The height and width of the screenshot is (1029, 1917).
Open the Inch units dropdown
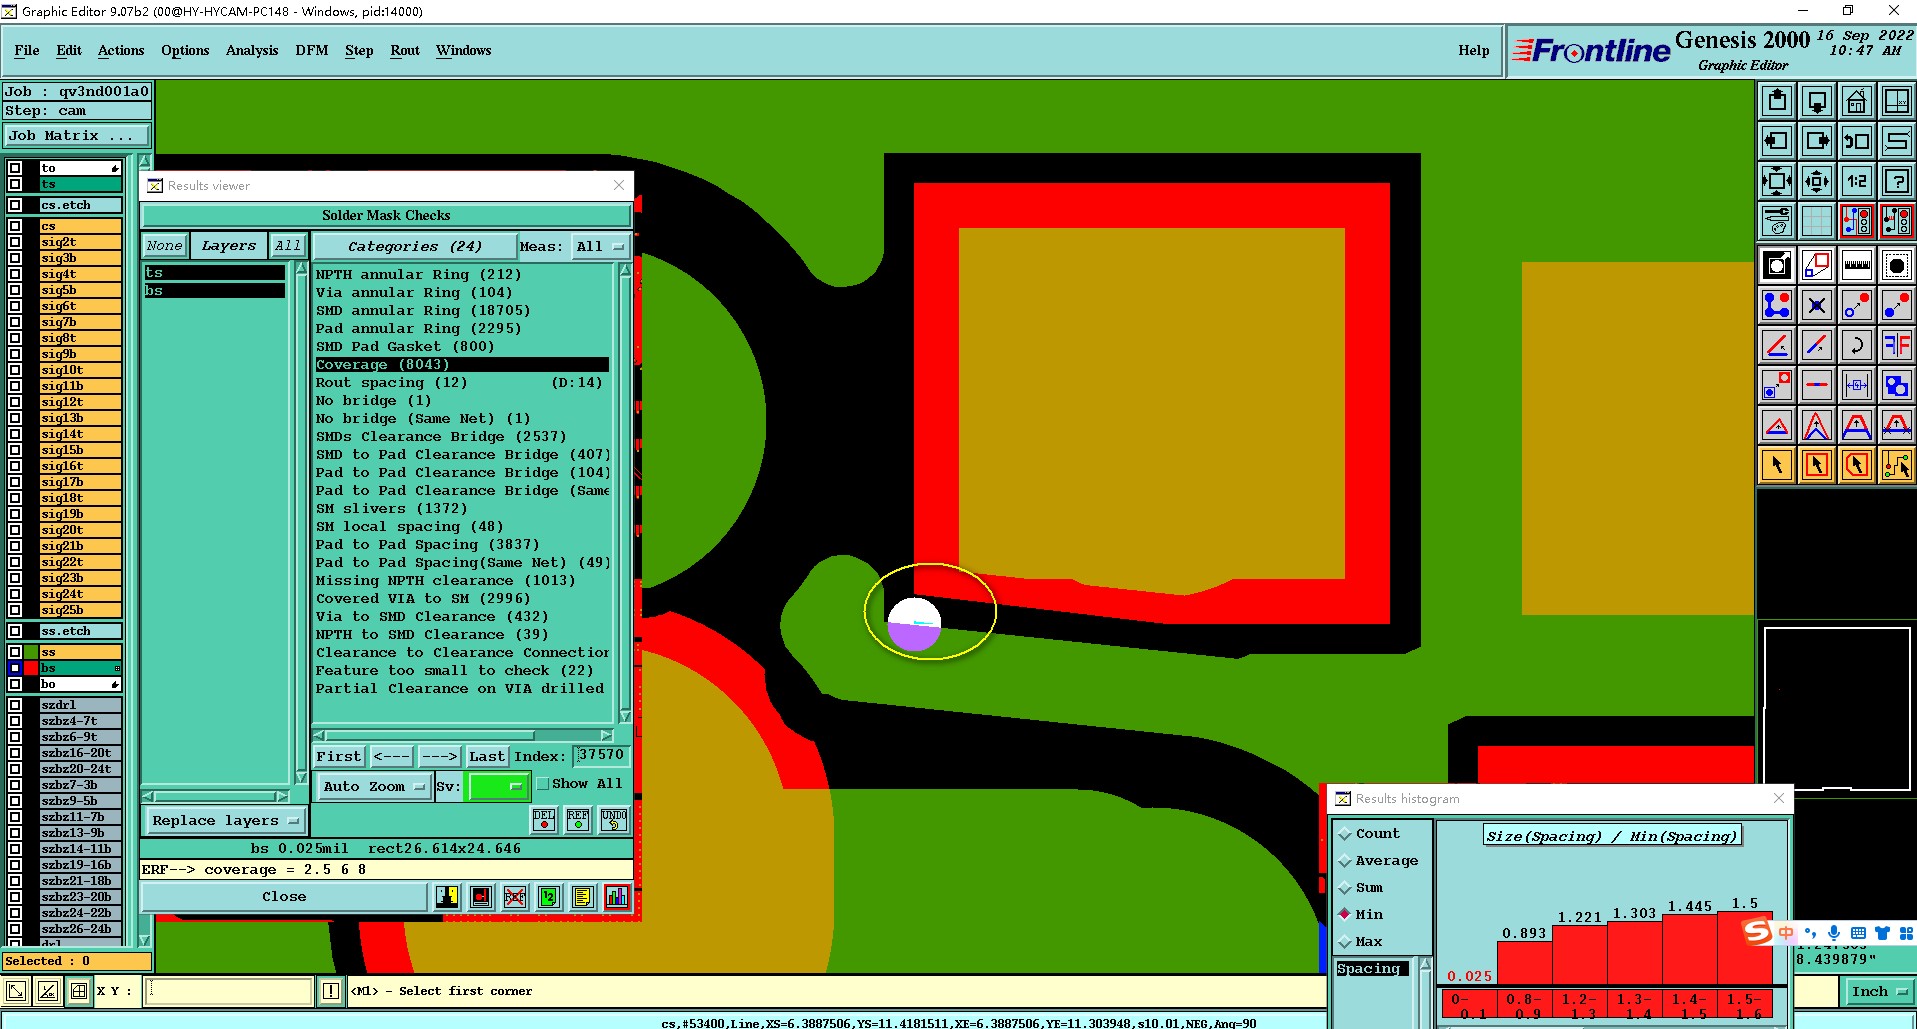click(1878, 992)
